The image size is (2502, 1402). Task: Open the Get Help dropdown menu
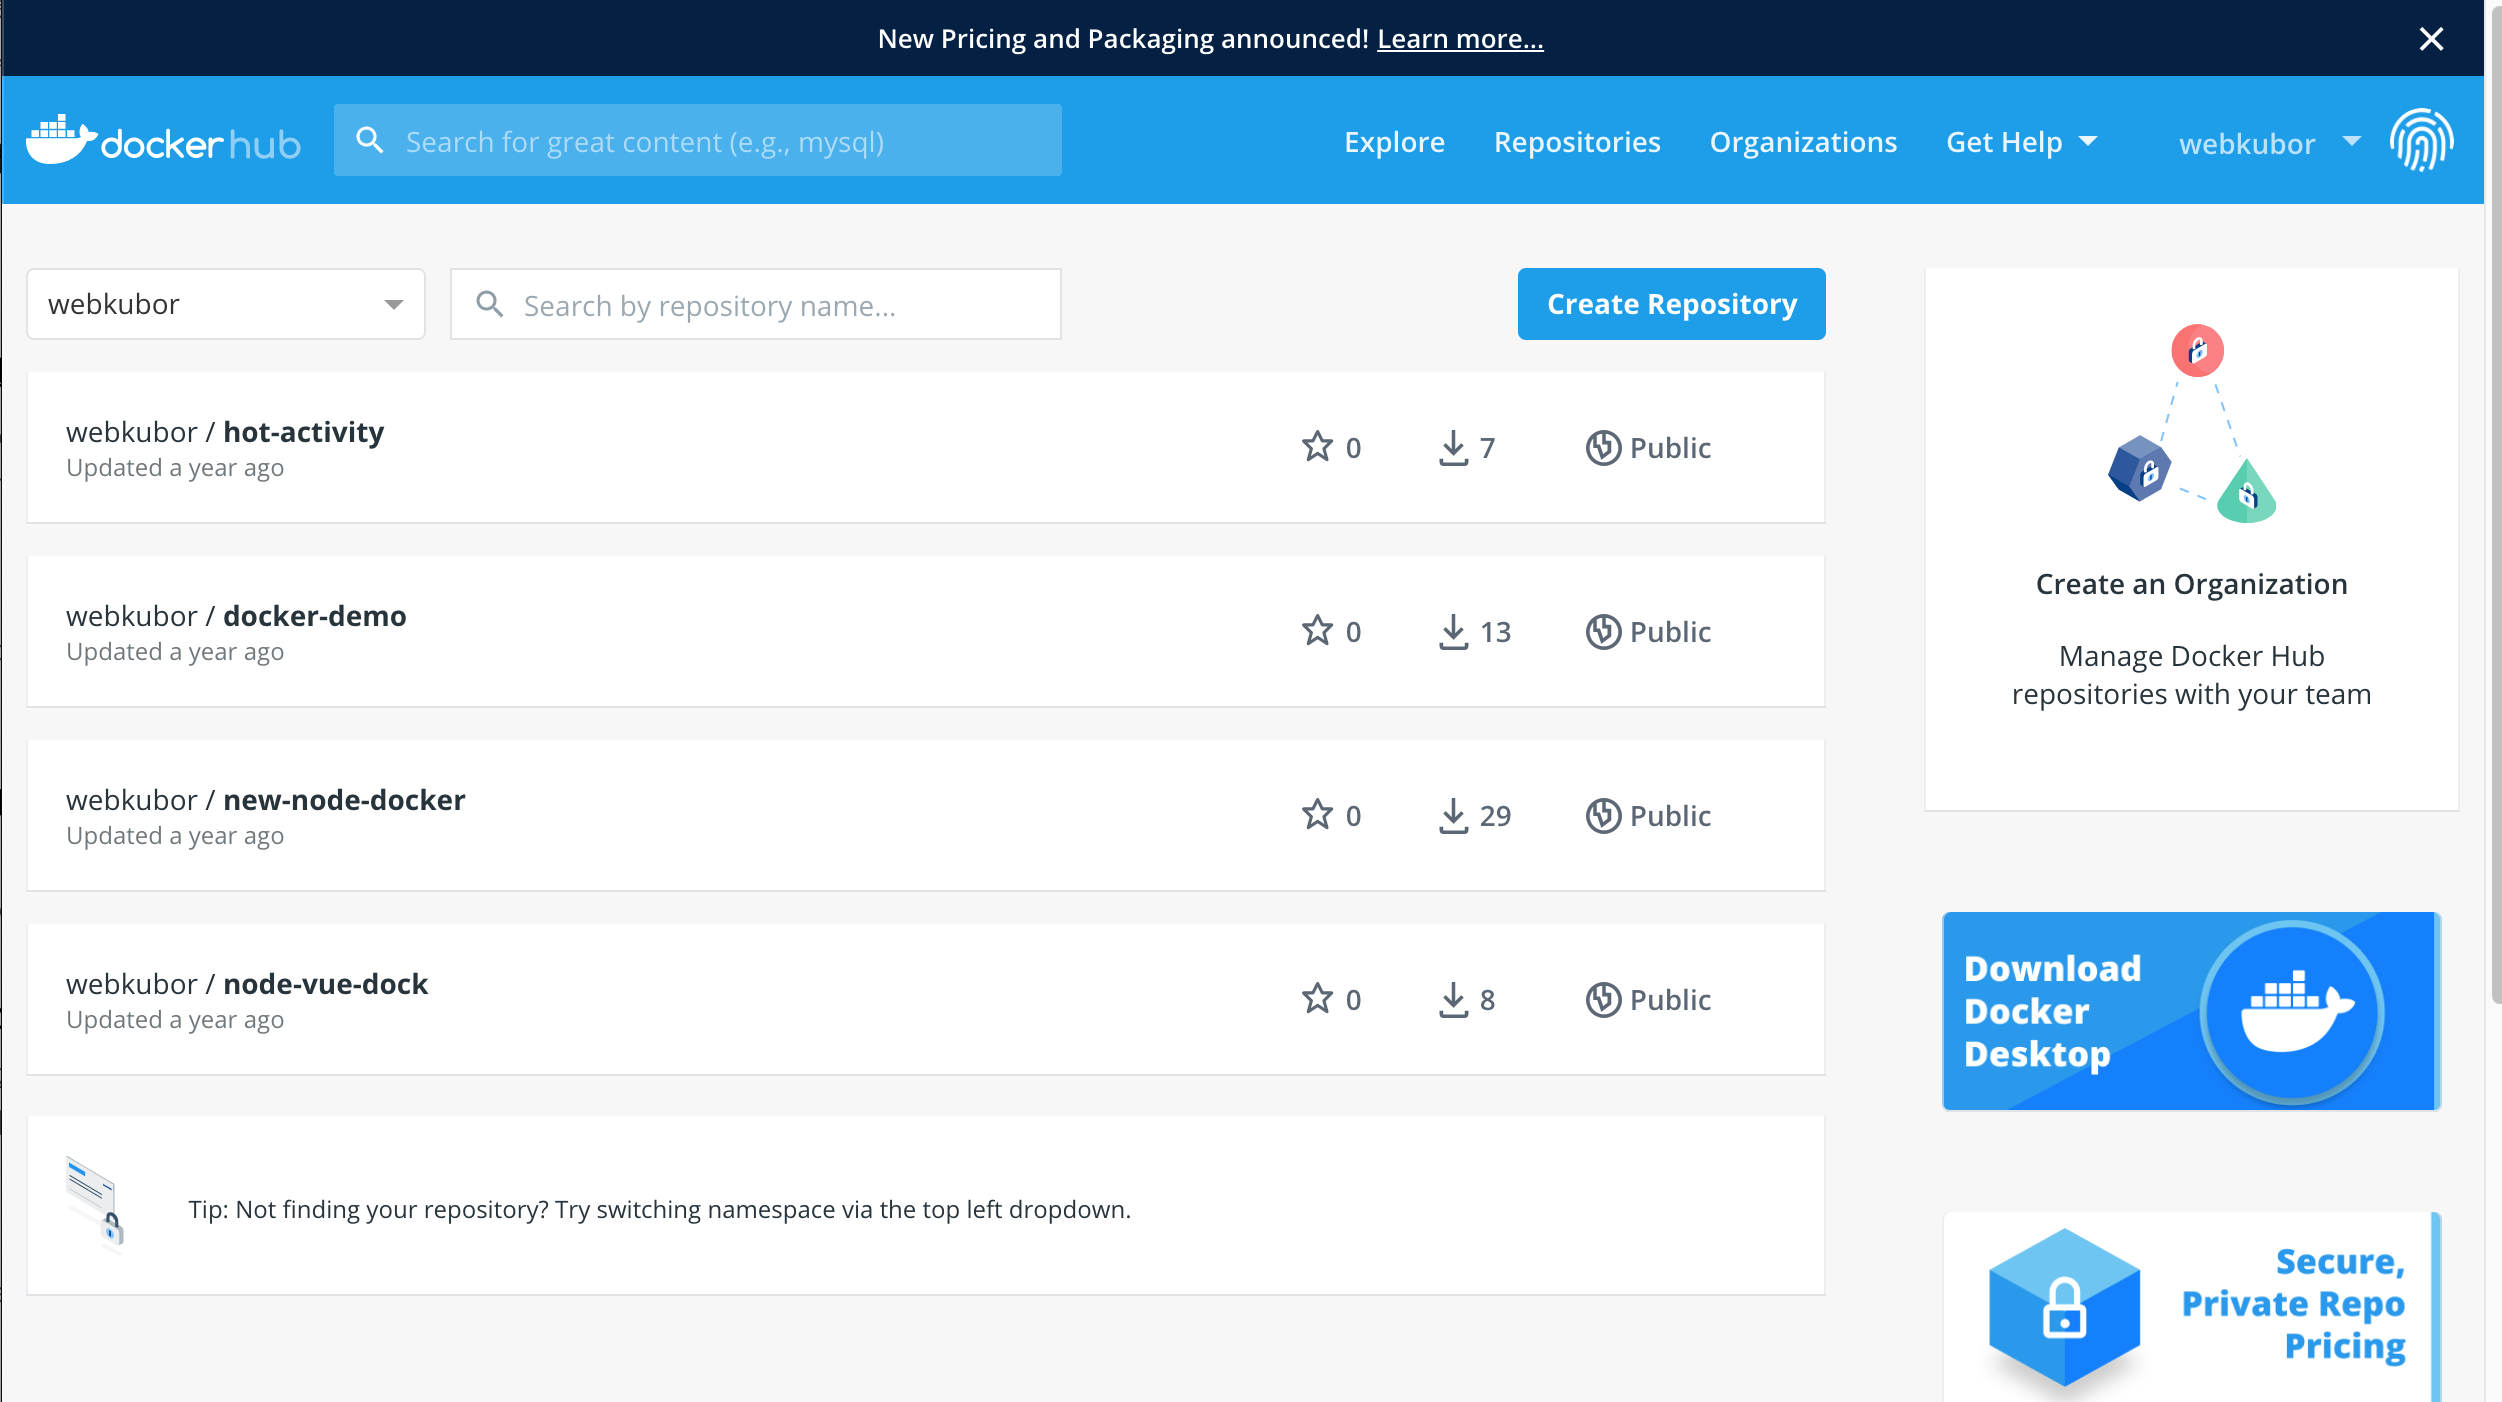coord(2021,142)
